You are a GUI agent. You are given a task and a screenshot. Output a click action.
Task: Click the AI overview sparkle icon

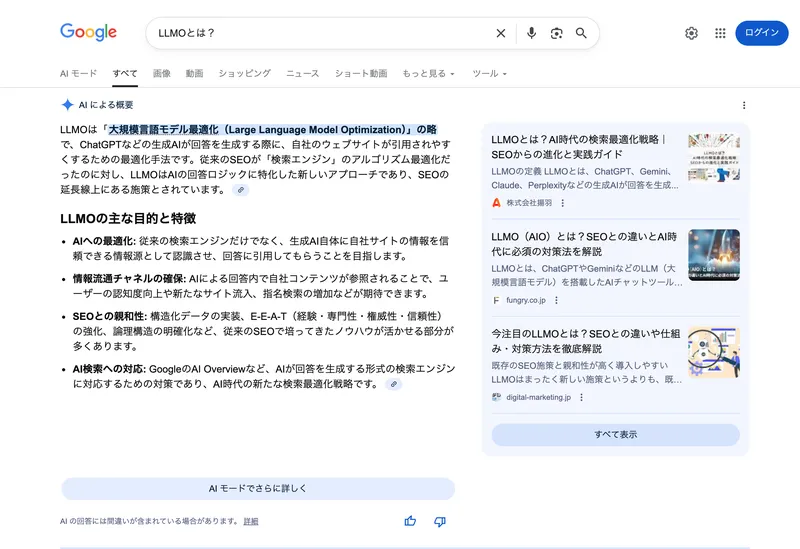[67, 105]
